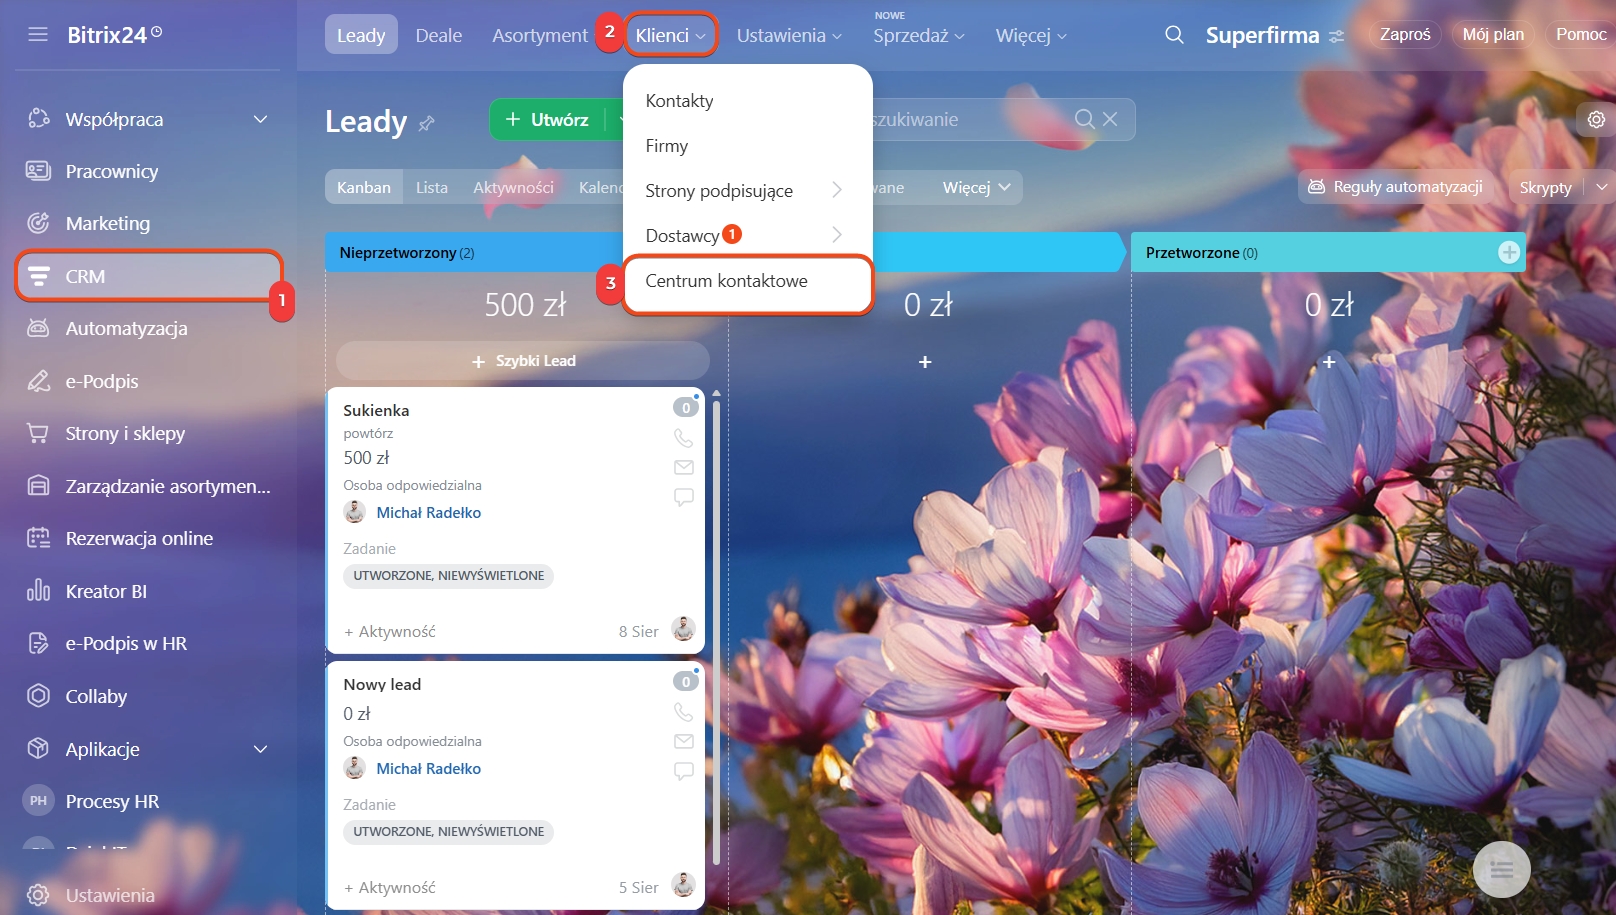Click the magnifier inside the search field
The width and height of the screenshot is (1616, 915).
point(1084,119)
